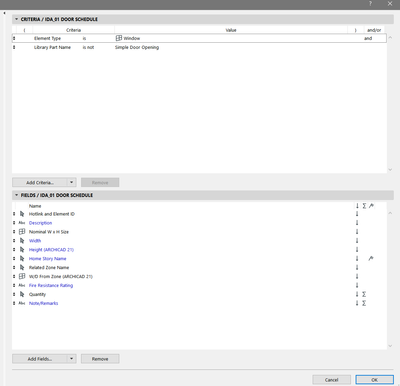Toggle the flag icon for Home Story Name
This screenshot has height=386, width=400.
pyautogui.click(x=371, y=259)
